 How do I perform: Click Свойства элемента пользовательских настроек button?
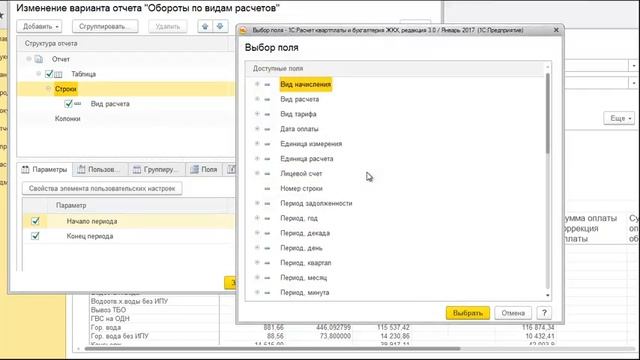click(102, 189)
